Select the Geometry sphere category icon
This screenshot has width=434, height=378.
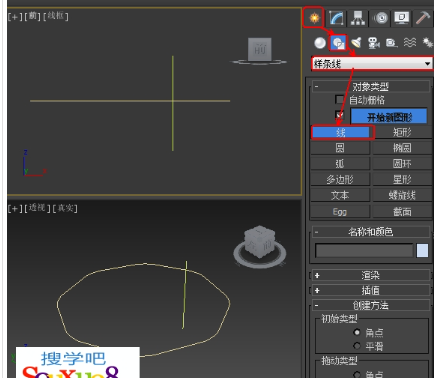pos(320,43)
